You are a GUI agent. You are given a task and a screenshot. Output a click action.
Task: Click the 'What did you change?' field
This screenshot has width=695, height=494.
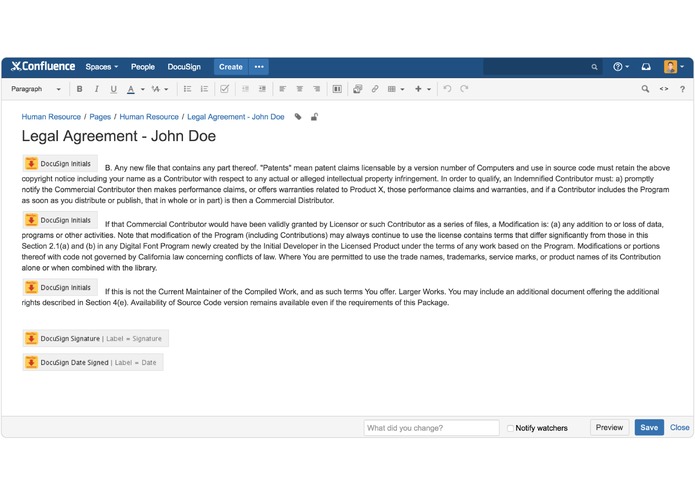point(431,428)
